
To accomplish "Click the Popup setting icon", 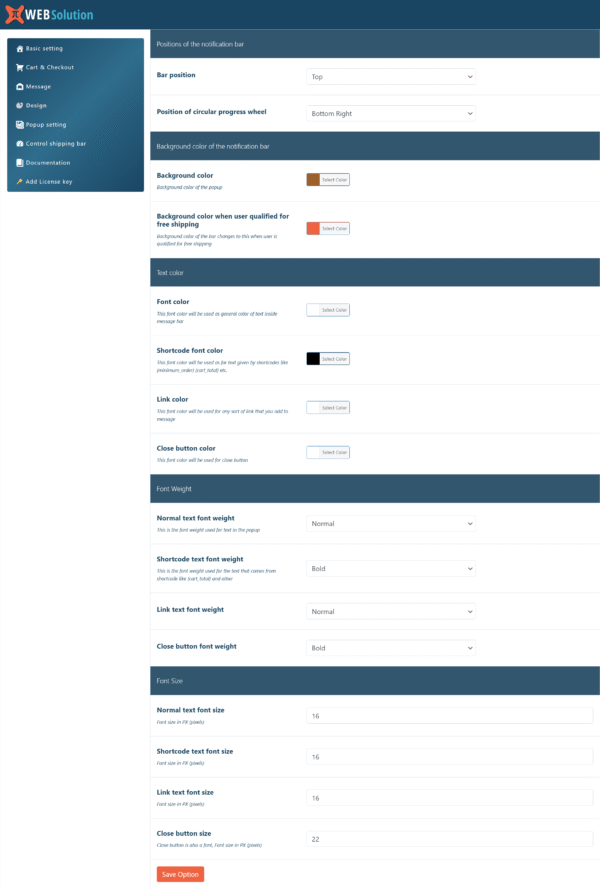I will pyautogui.click(x=19, y=125).
